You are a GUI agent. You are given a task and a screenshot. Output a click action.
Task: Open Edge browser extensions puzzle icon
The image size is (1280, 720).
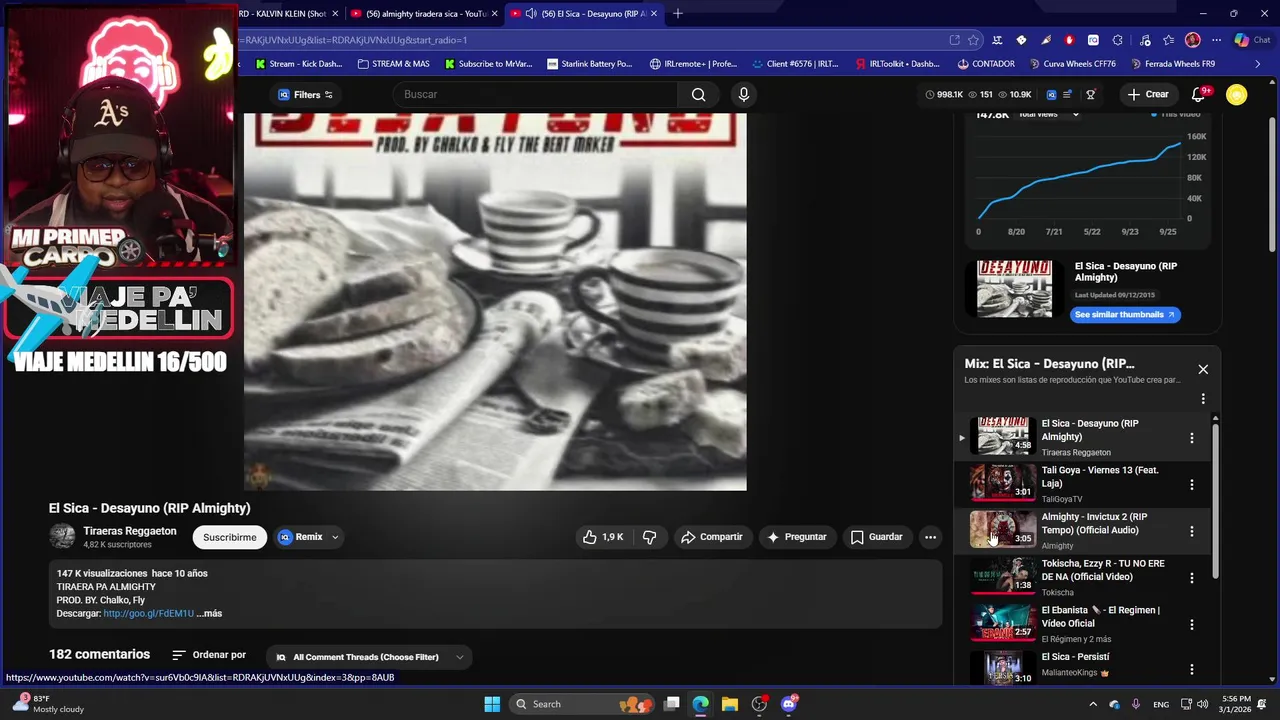pyautogui.click(x=1118, y=40)
